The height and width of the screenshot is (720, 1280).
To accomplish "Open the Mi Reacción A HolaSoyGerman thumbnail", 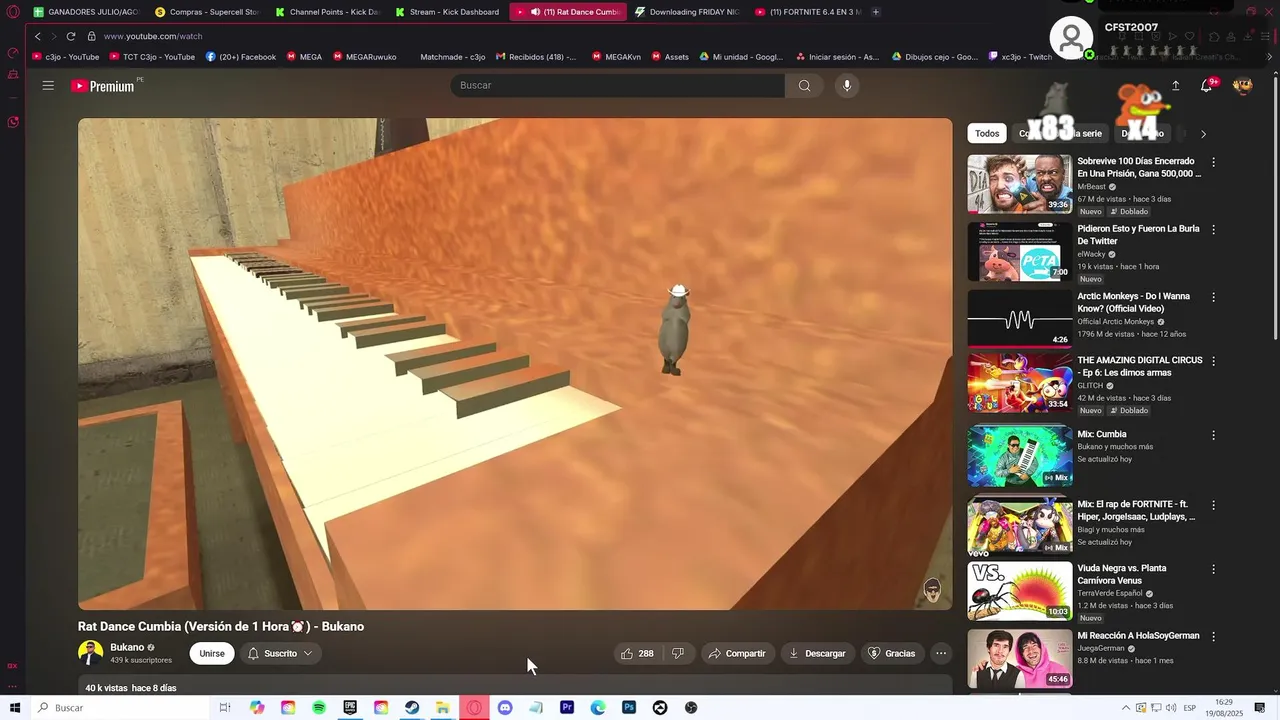I will pos(1019,658).
